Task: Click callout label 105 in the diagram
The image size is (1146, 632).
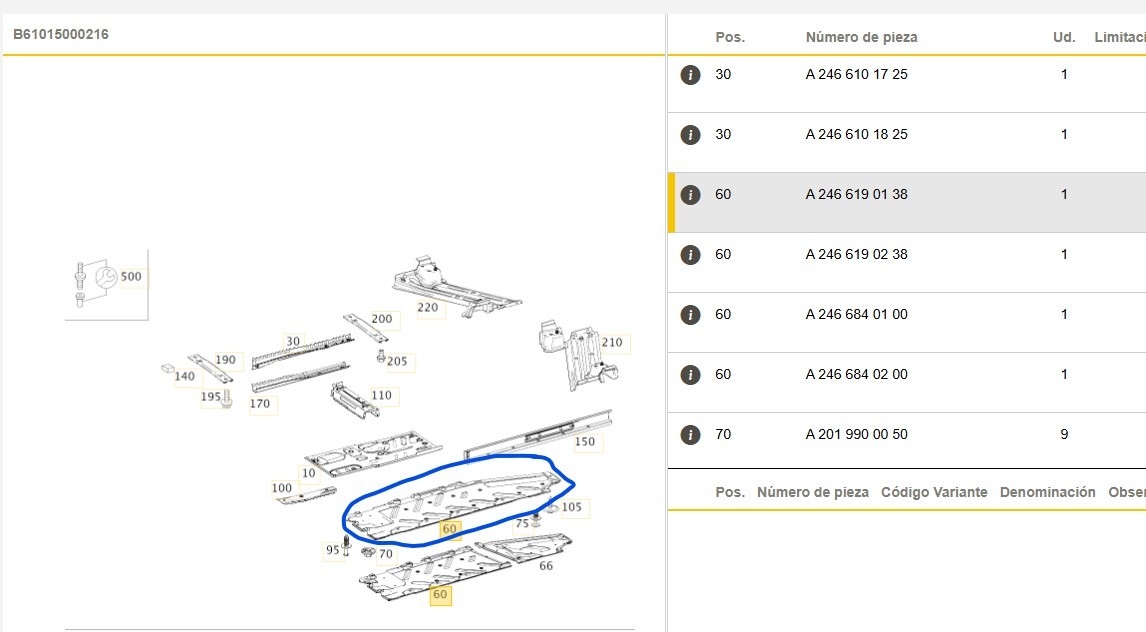Action: tap(571, 507)
